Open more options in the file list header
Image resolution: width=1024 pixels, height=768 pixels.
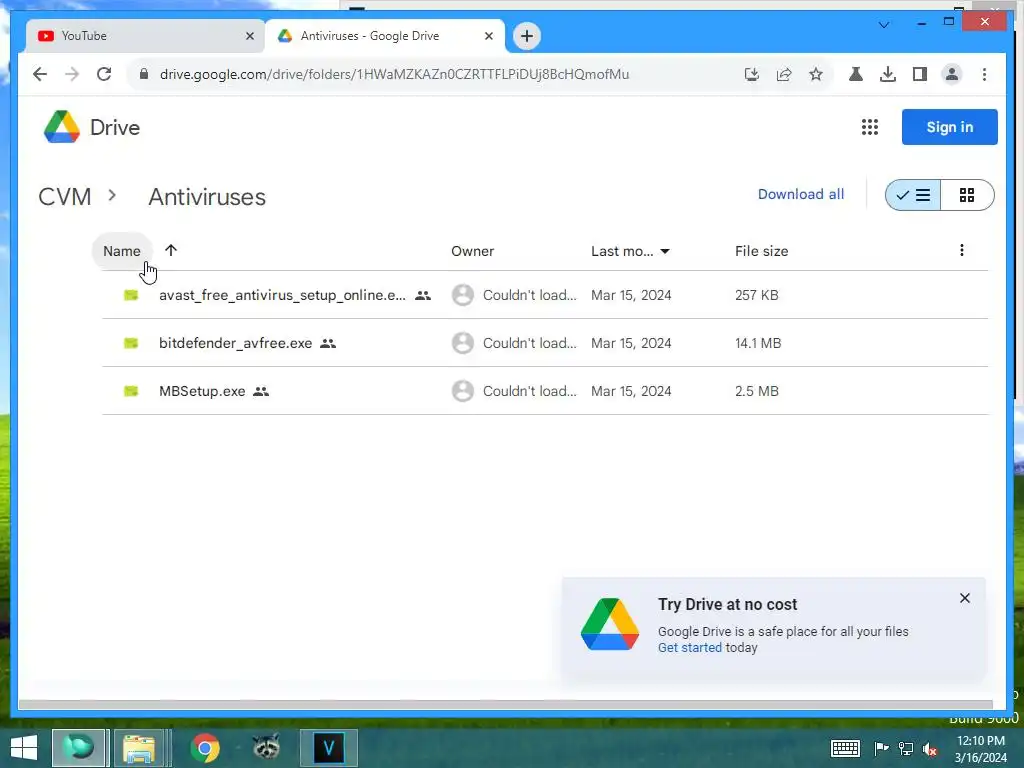(x=961, y=250)
